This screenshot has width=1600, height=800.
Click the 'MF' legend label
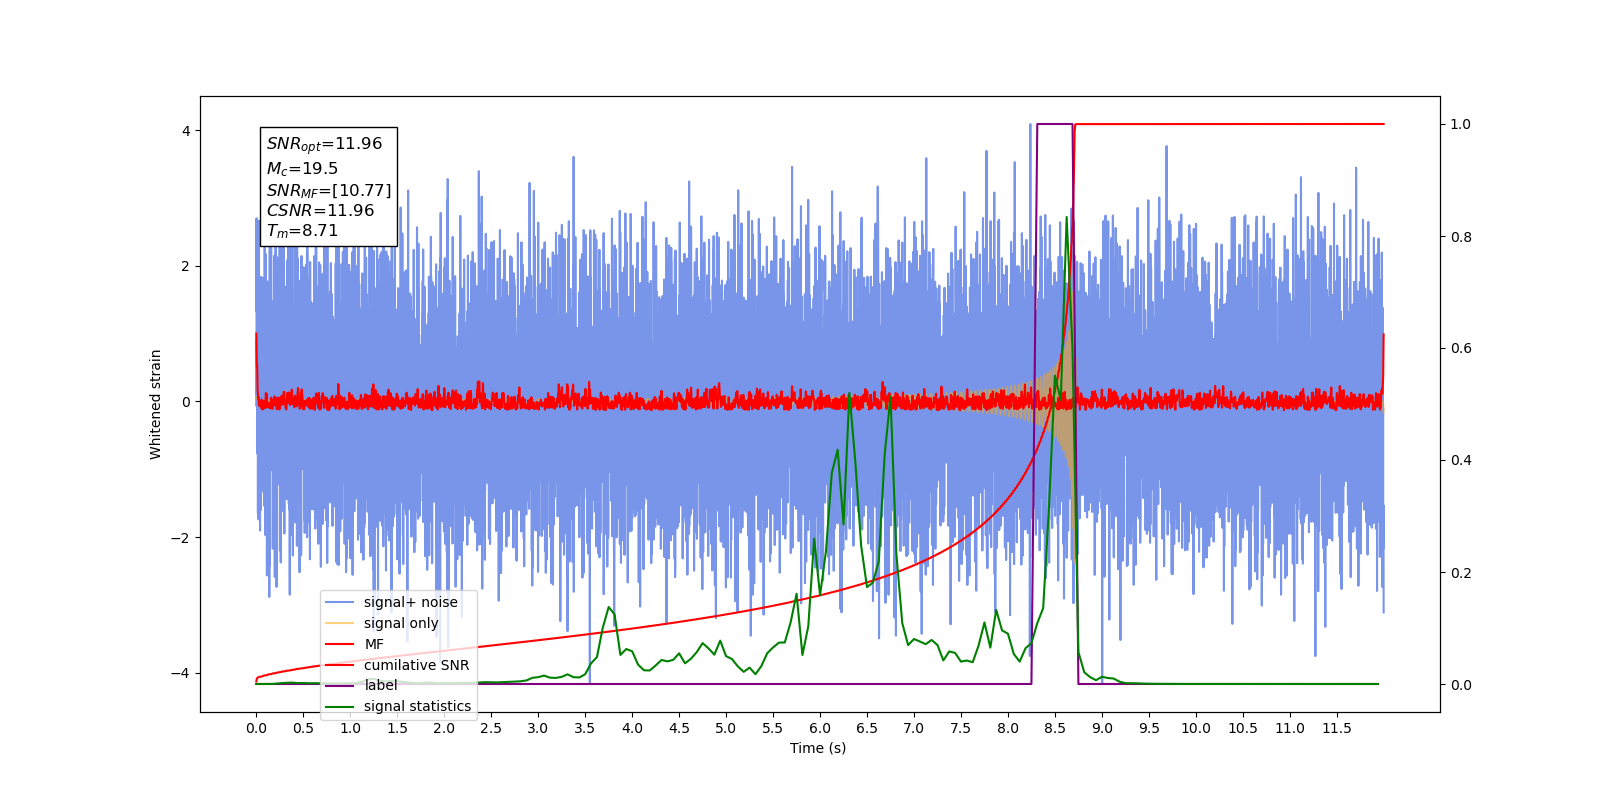click(374, 644)
